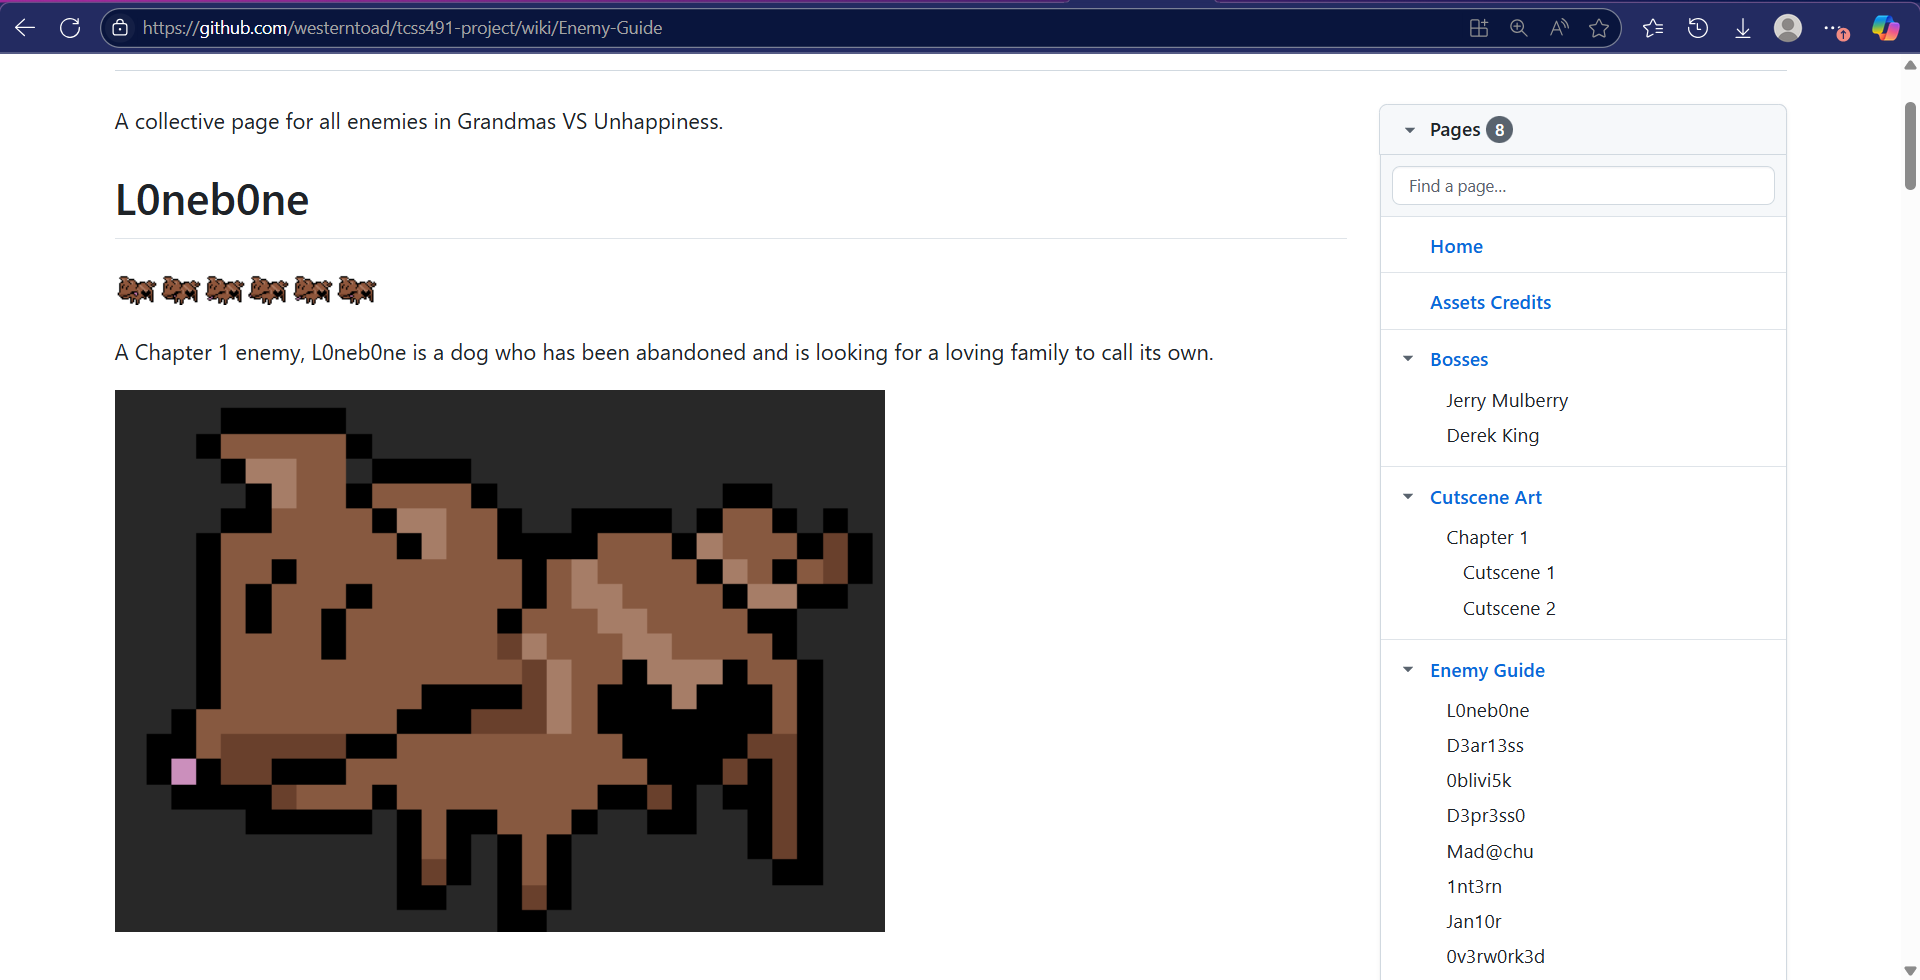Open the Favorites list icon
1920x980 pixels.
point(1653,28)
